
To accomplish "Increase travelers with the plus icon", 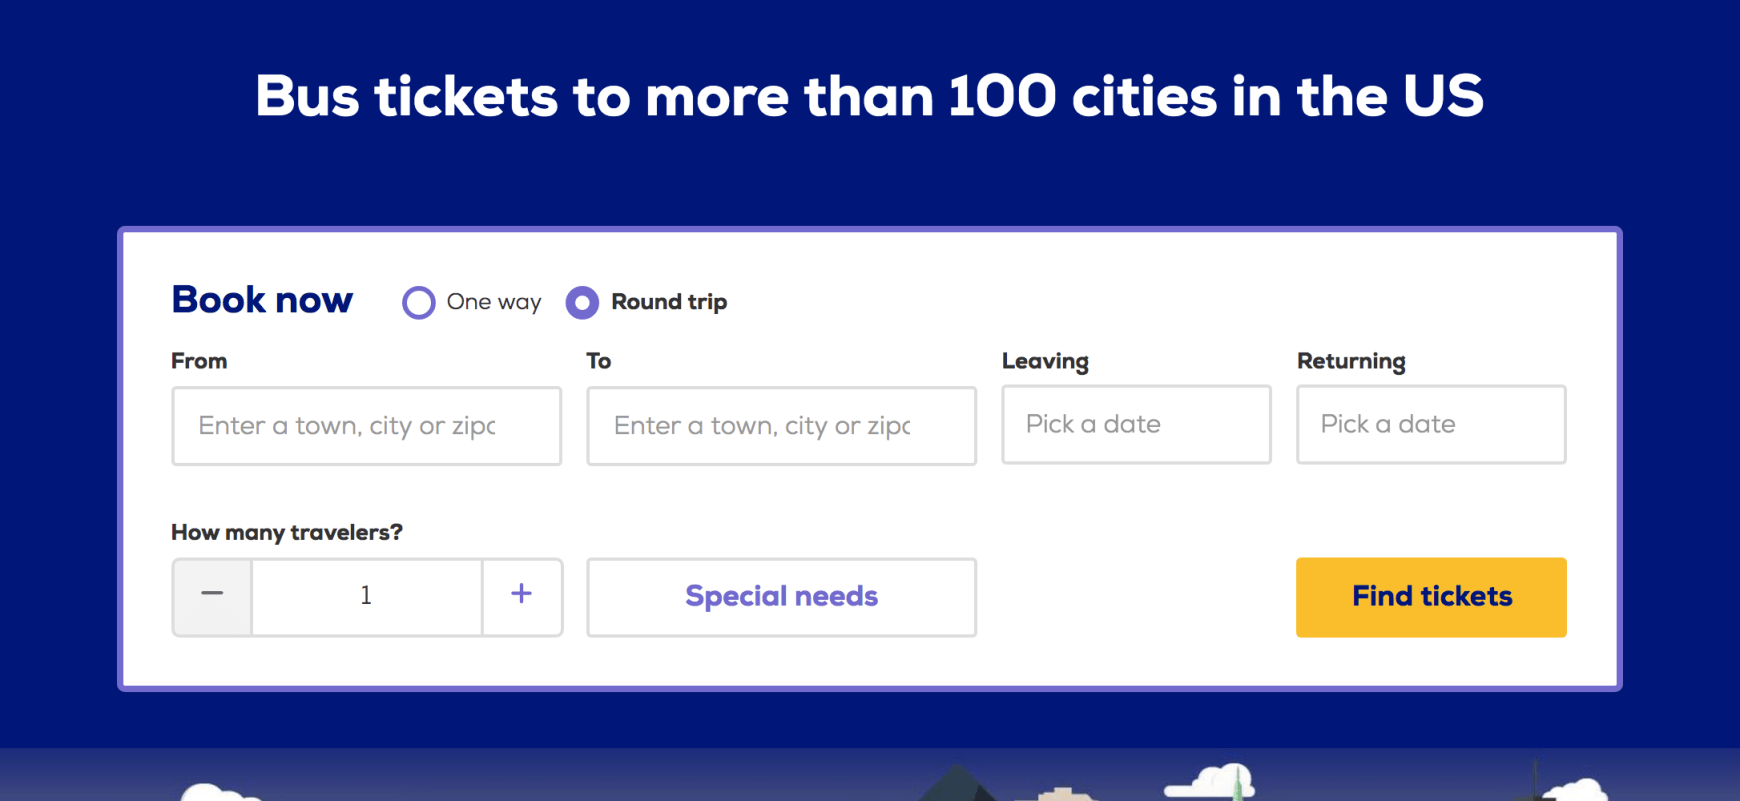I will coord(521,596).
